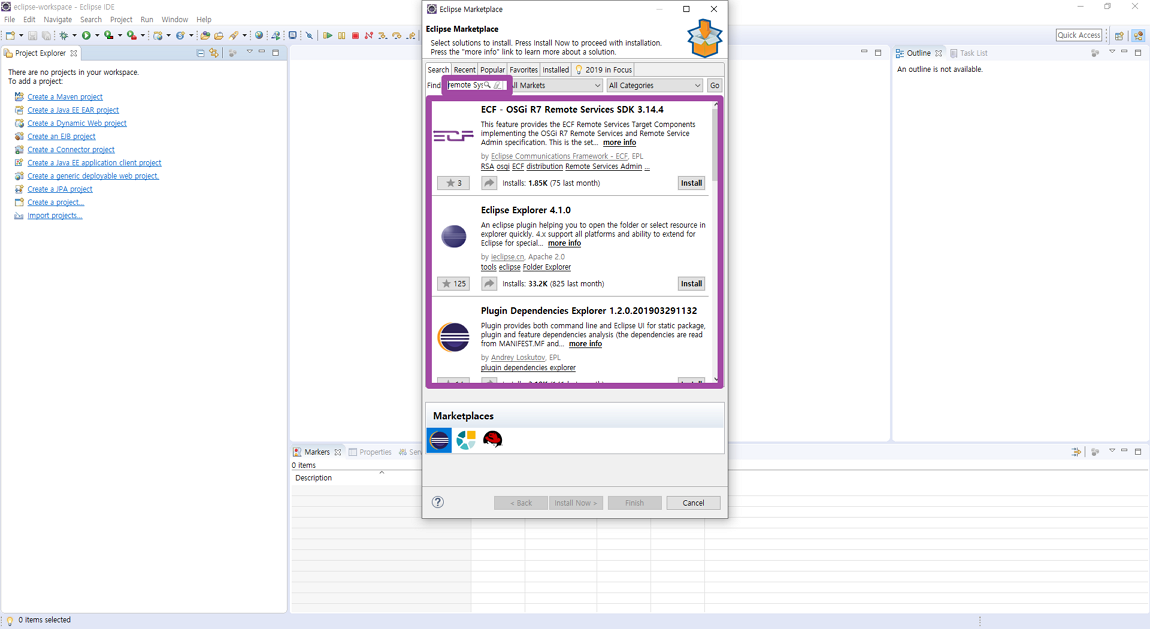Switch to the Popular tab

(492, 70)
